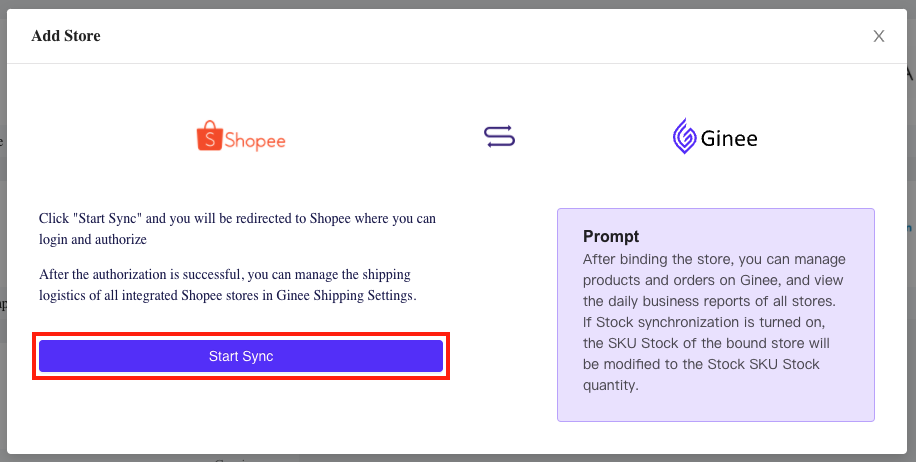Close the Add Store dialog

click(x=879, y=36)
